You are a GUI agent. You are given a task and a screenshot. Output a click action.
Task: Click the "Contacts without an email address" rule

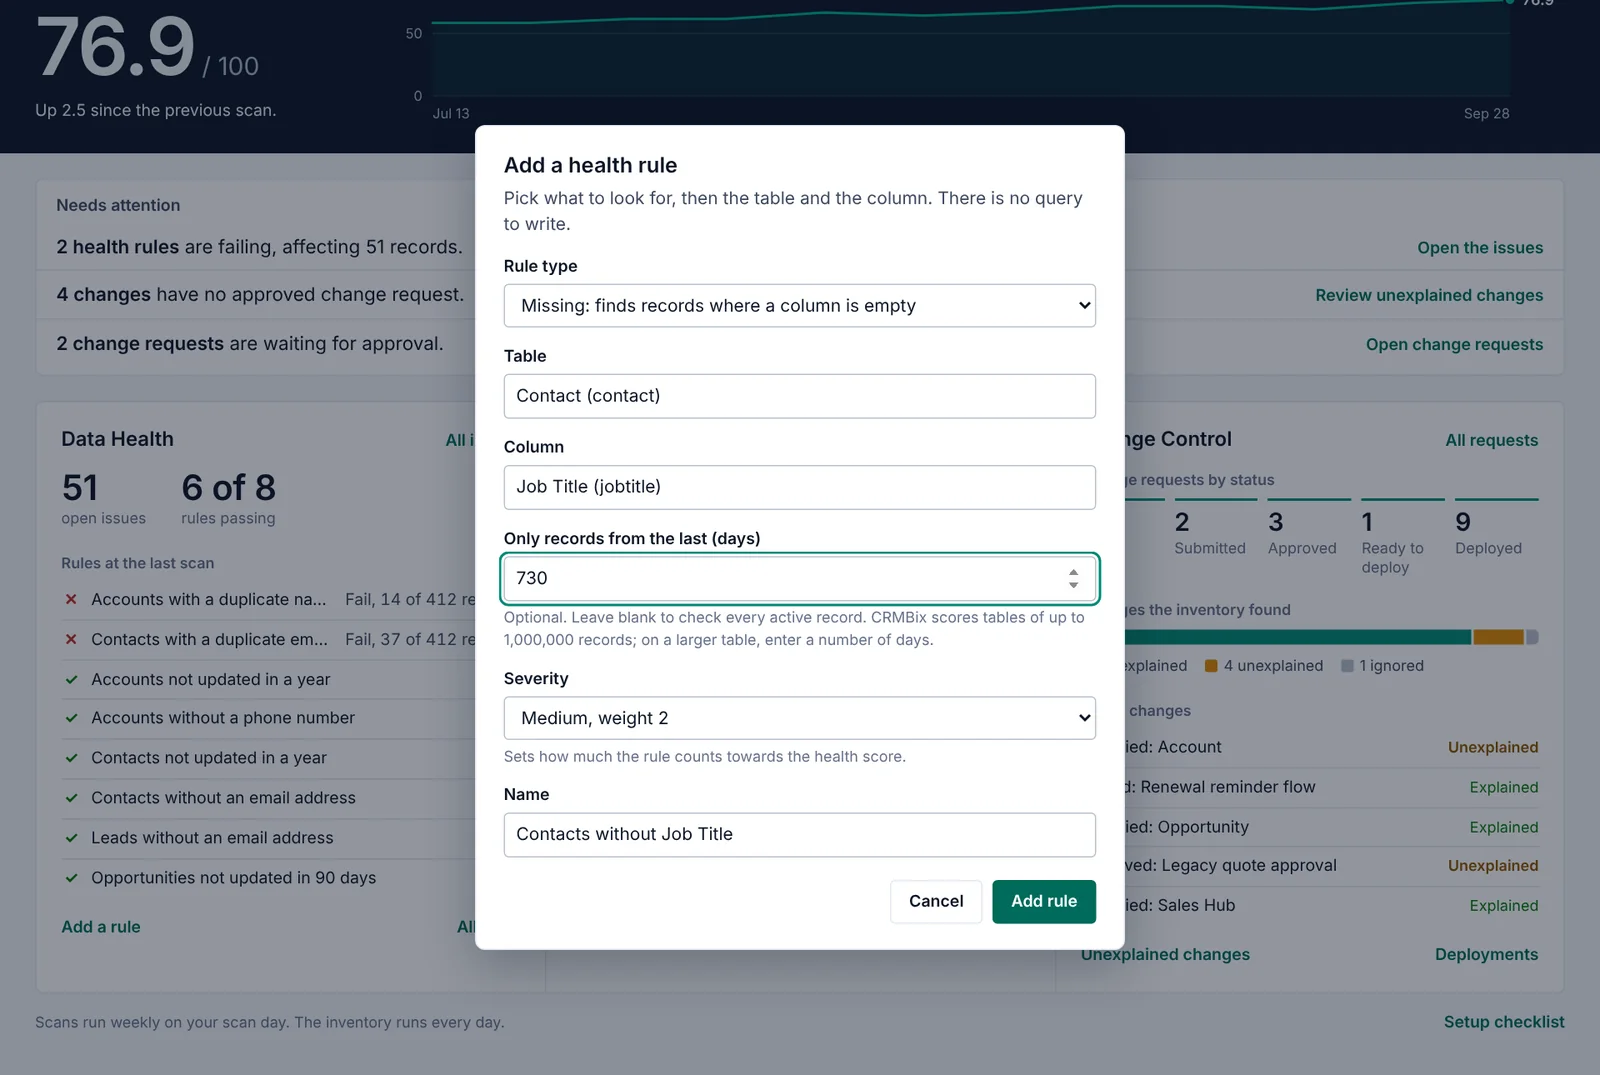coord(223,798)
